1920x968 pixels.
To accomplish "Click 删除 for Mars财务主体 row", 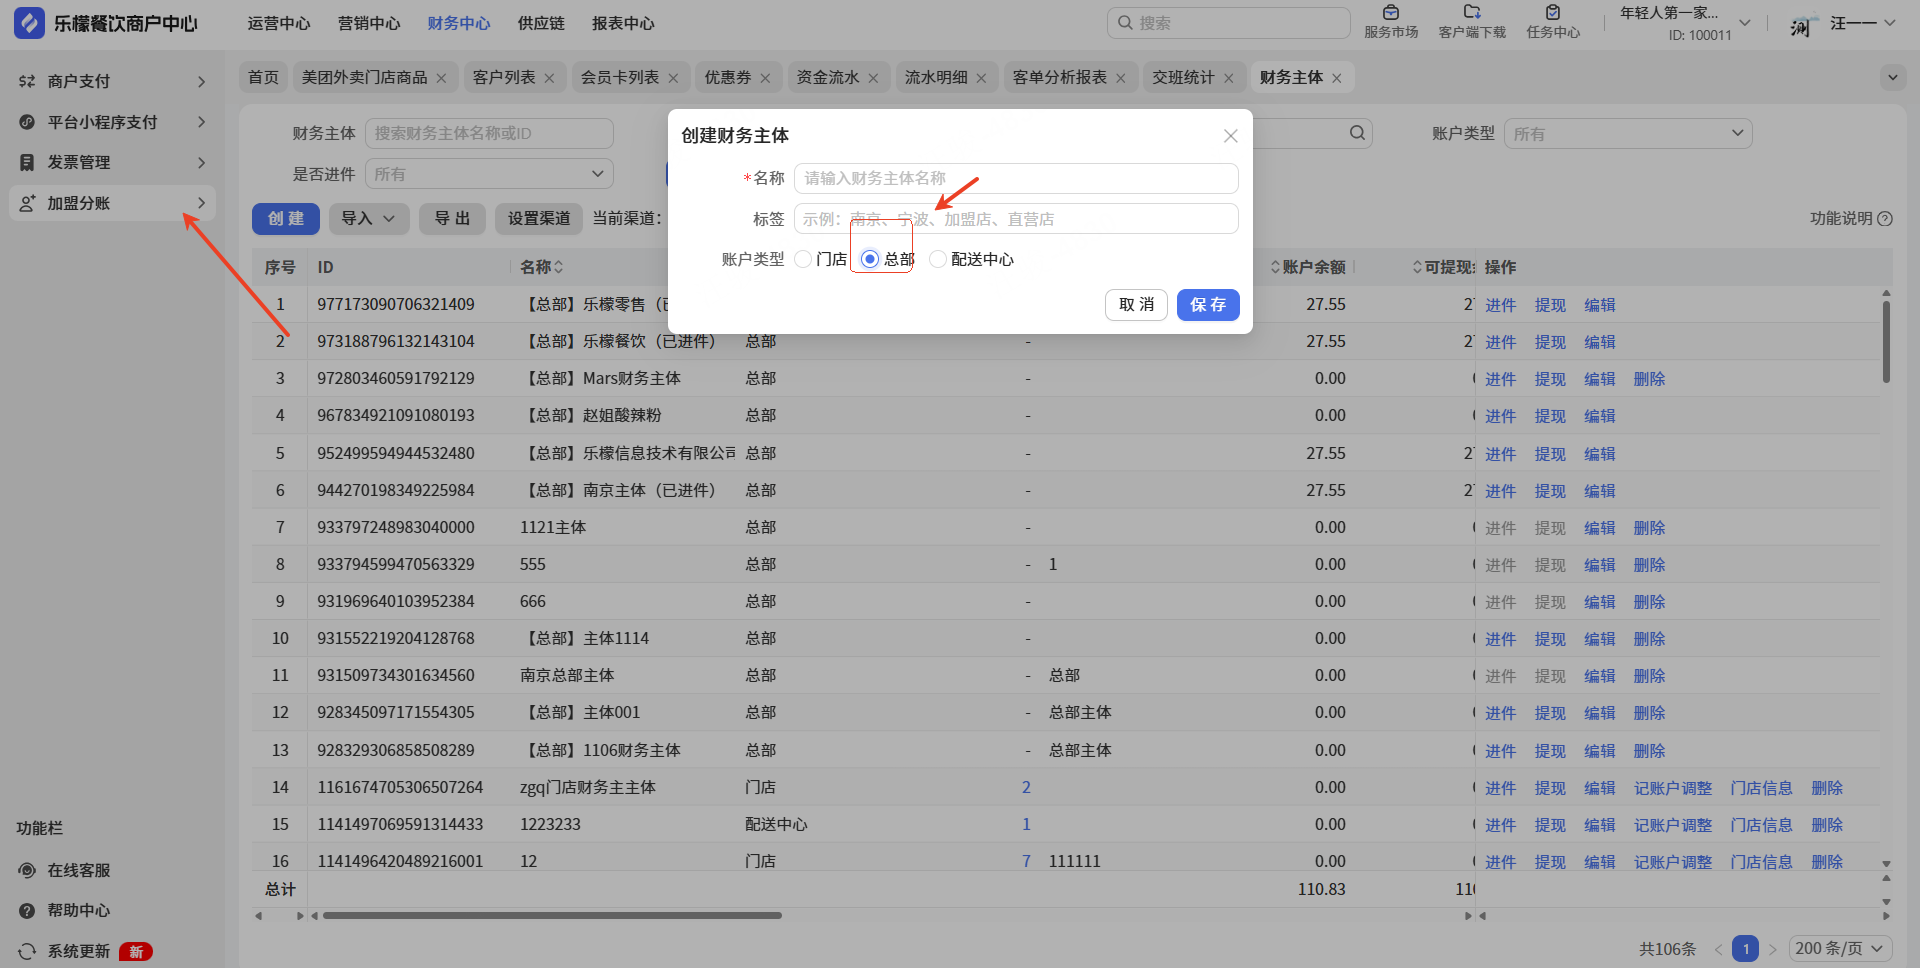I will [1650, 379].
